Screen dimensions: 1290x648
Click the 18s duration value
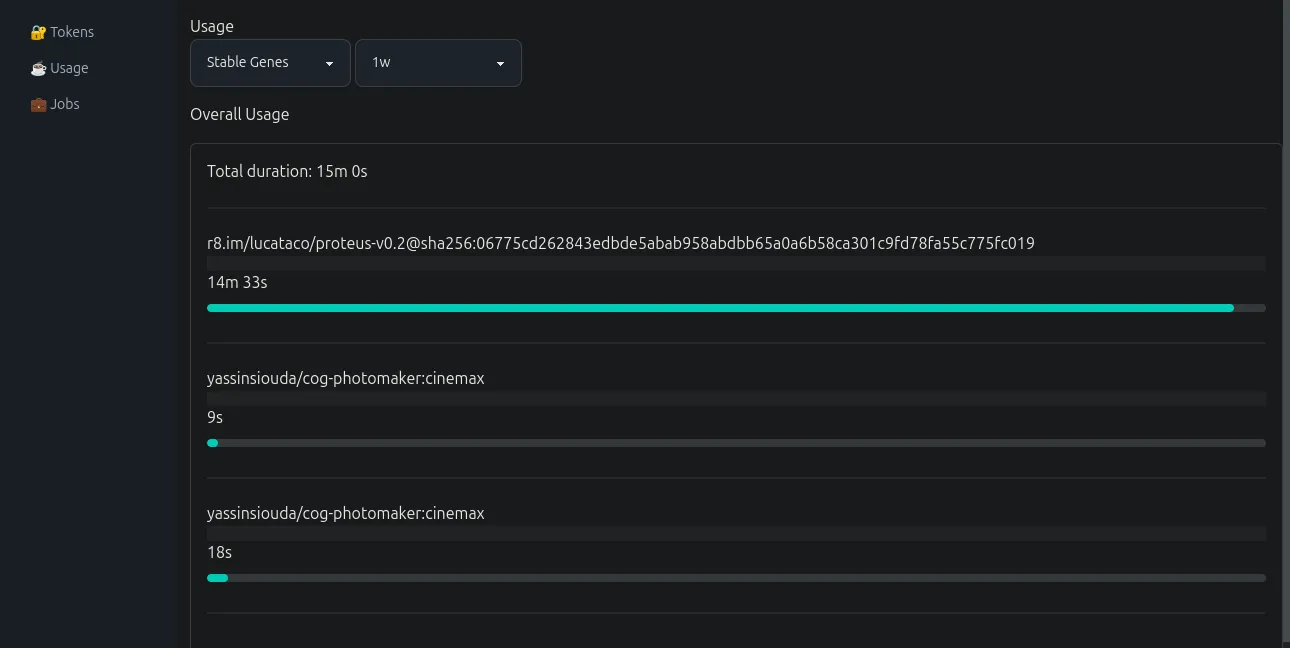click(219, 552)
